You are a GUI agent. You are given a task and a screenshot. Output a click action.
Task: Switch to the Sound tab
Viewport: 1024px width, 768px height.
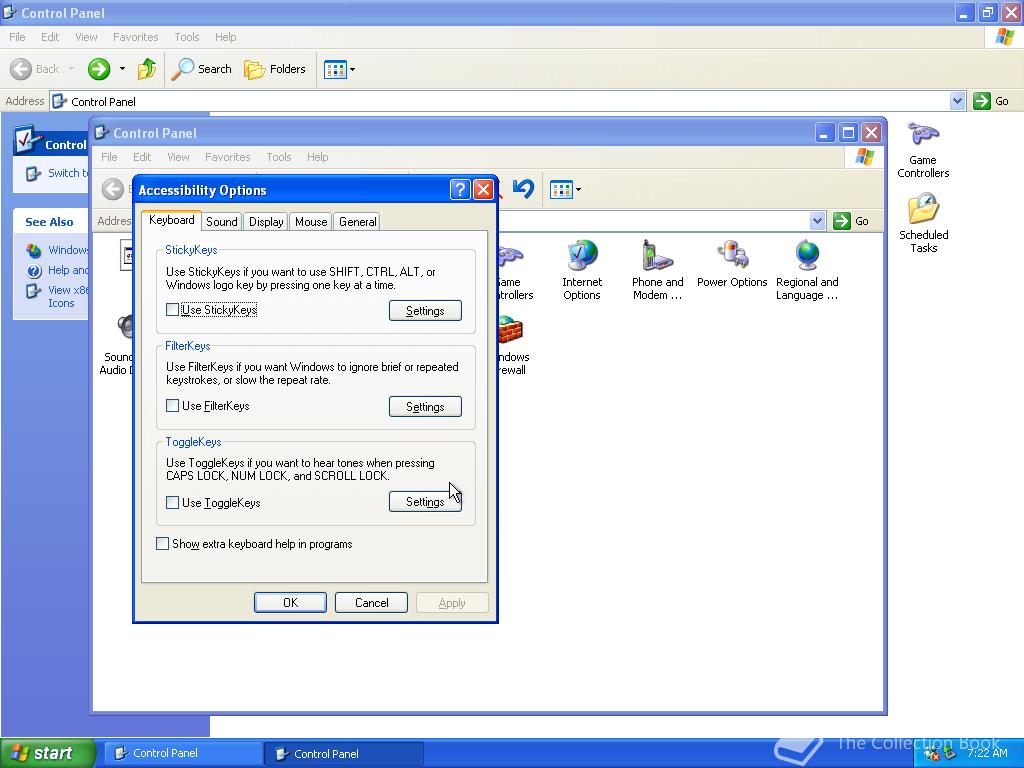click(x=221, y=221)
